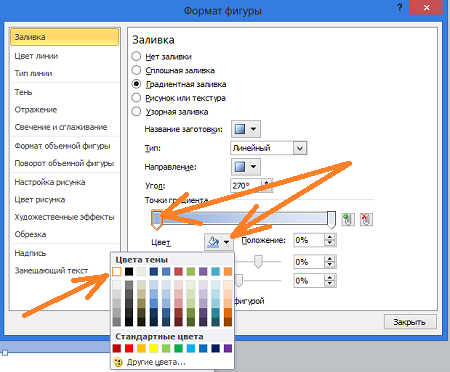Pick the dark navy theme color swatch
Screen dimensions: 450x372
coord(154,272)
